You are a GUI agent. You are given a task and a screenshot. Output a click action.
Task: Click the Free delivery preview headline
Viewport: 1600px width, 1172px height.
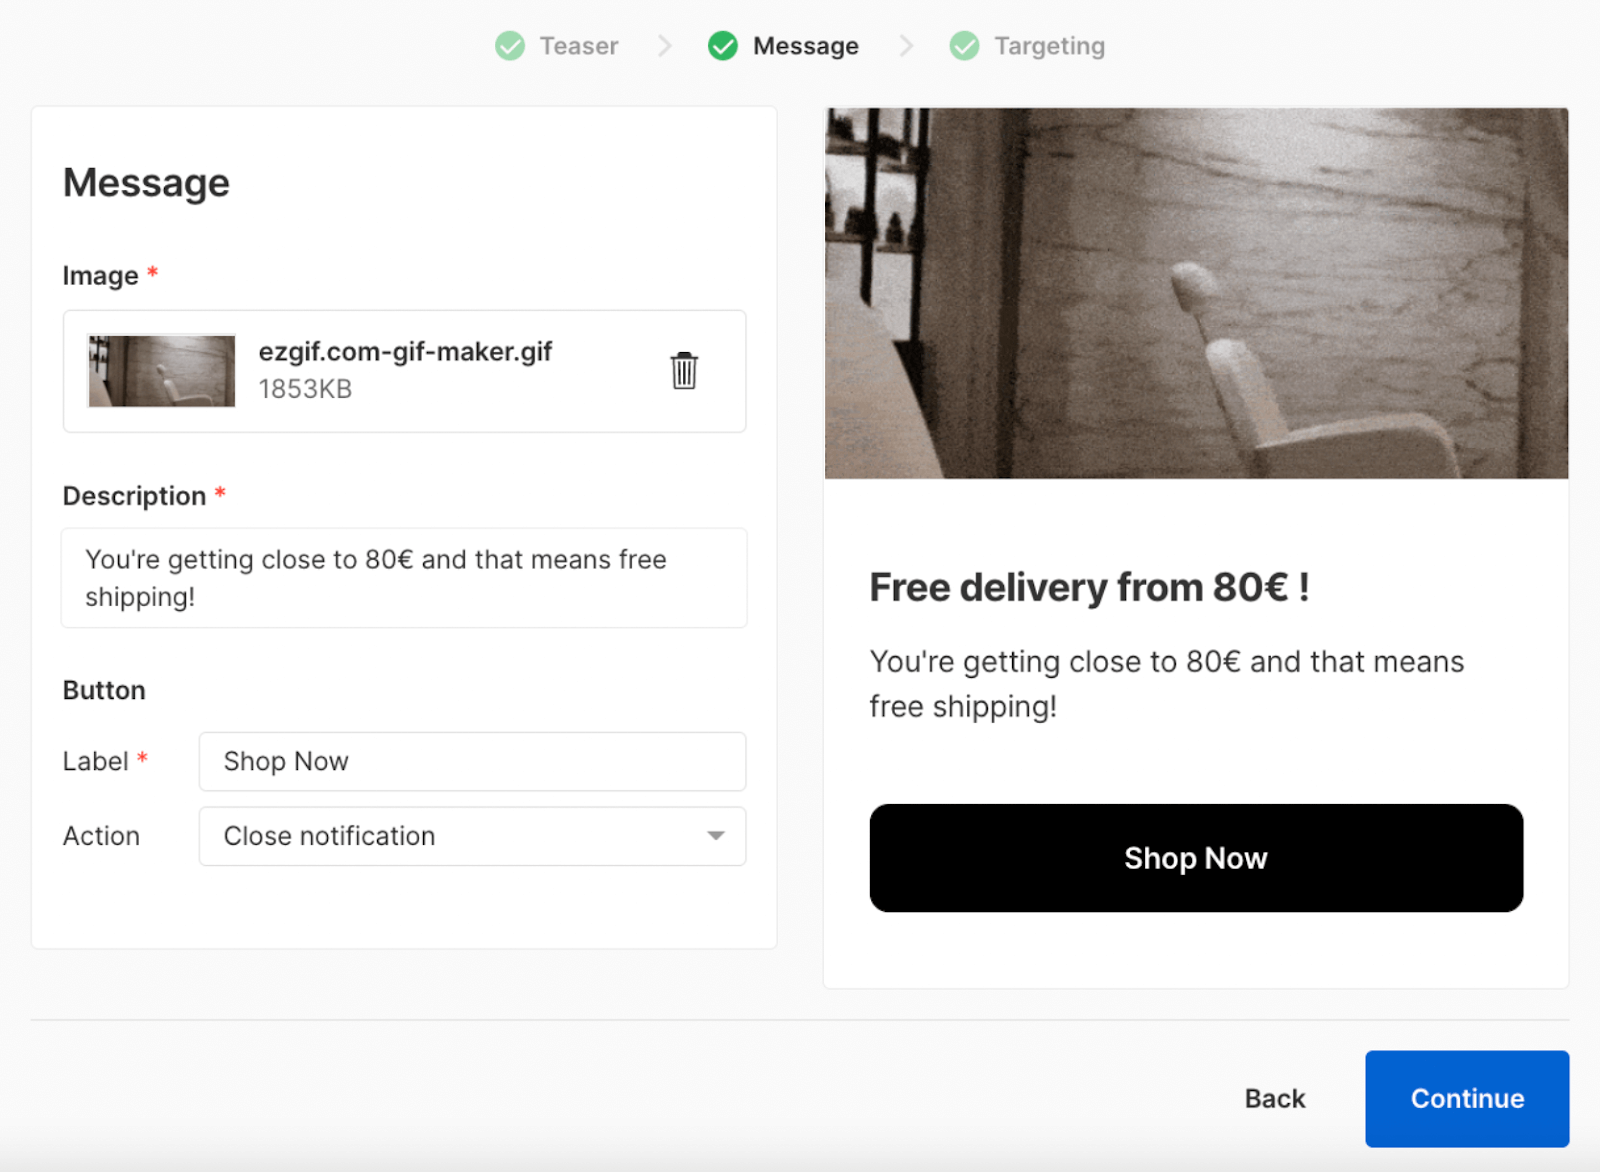tap(1089, 588)
